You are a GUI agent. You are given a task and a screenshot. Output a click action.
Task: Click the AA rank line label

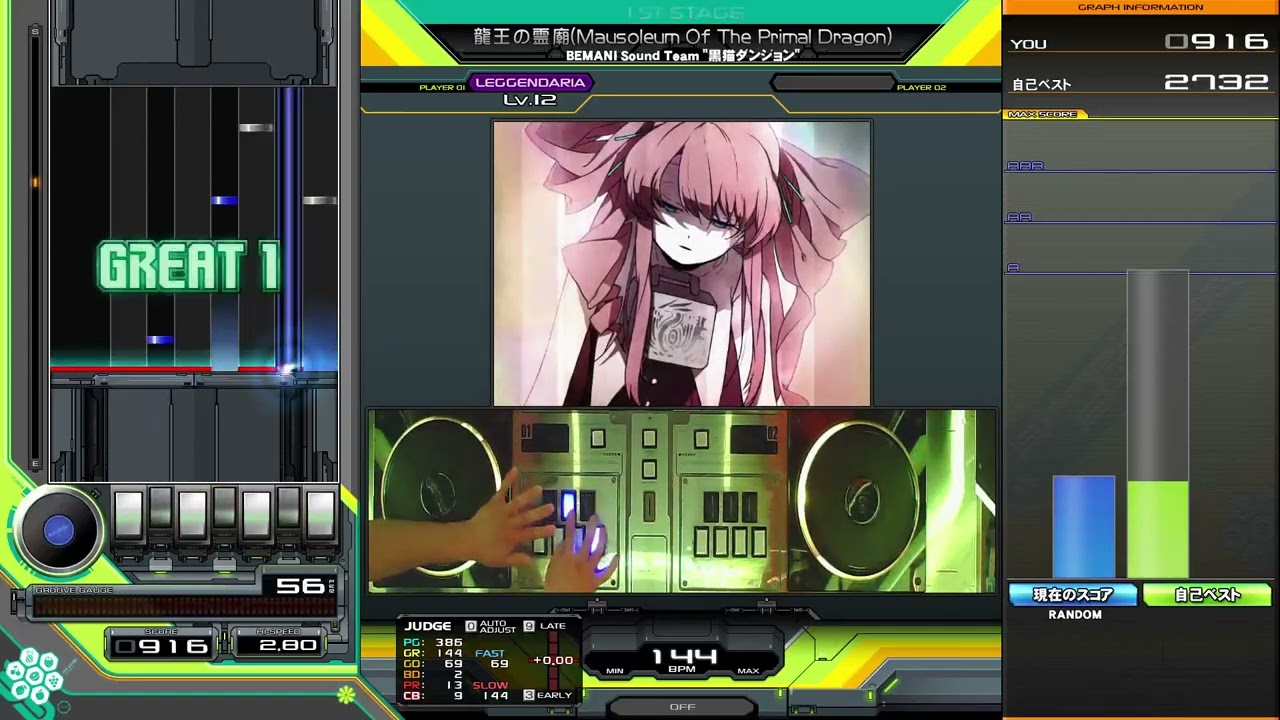pos(1019,217)
